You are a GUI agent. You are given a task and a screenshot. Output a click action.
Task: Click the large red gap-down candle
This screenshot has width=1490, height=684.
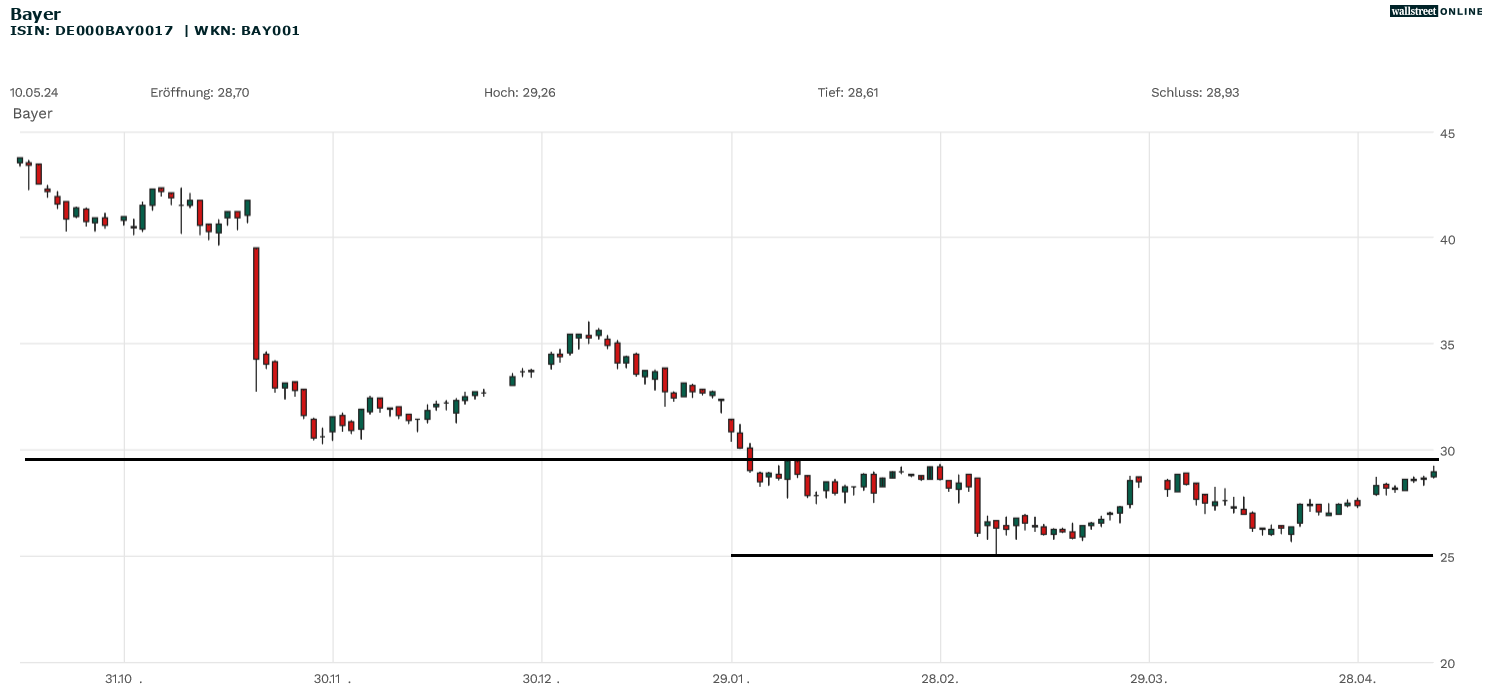256,302
